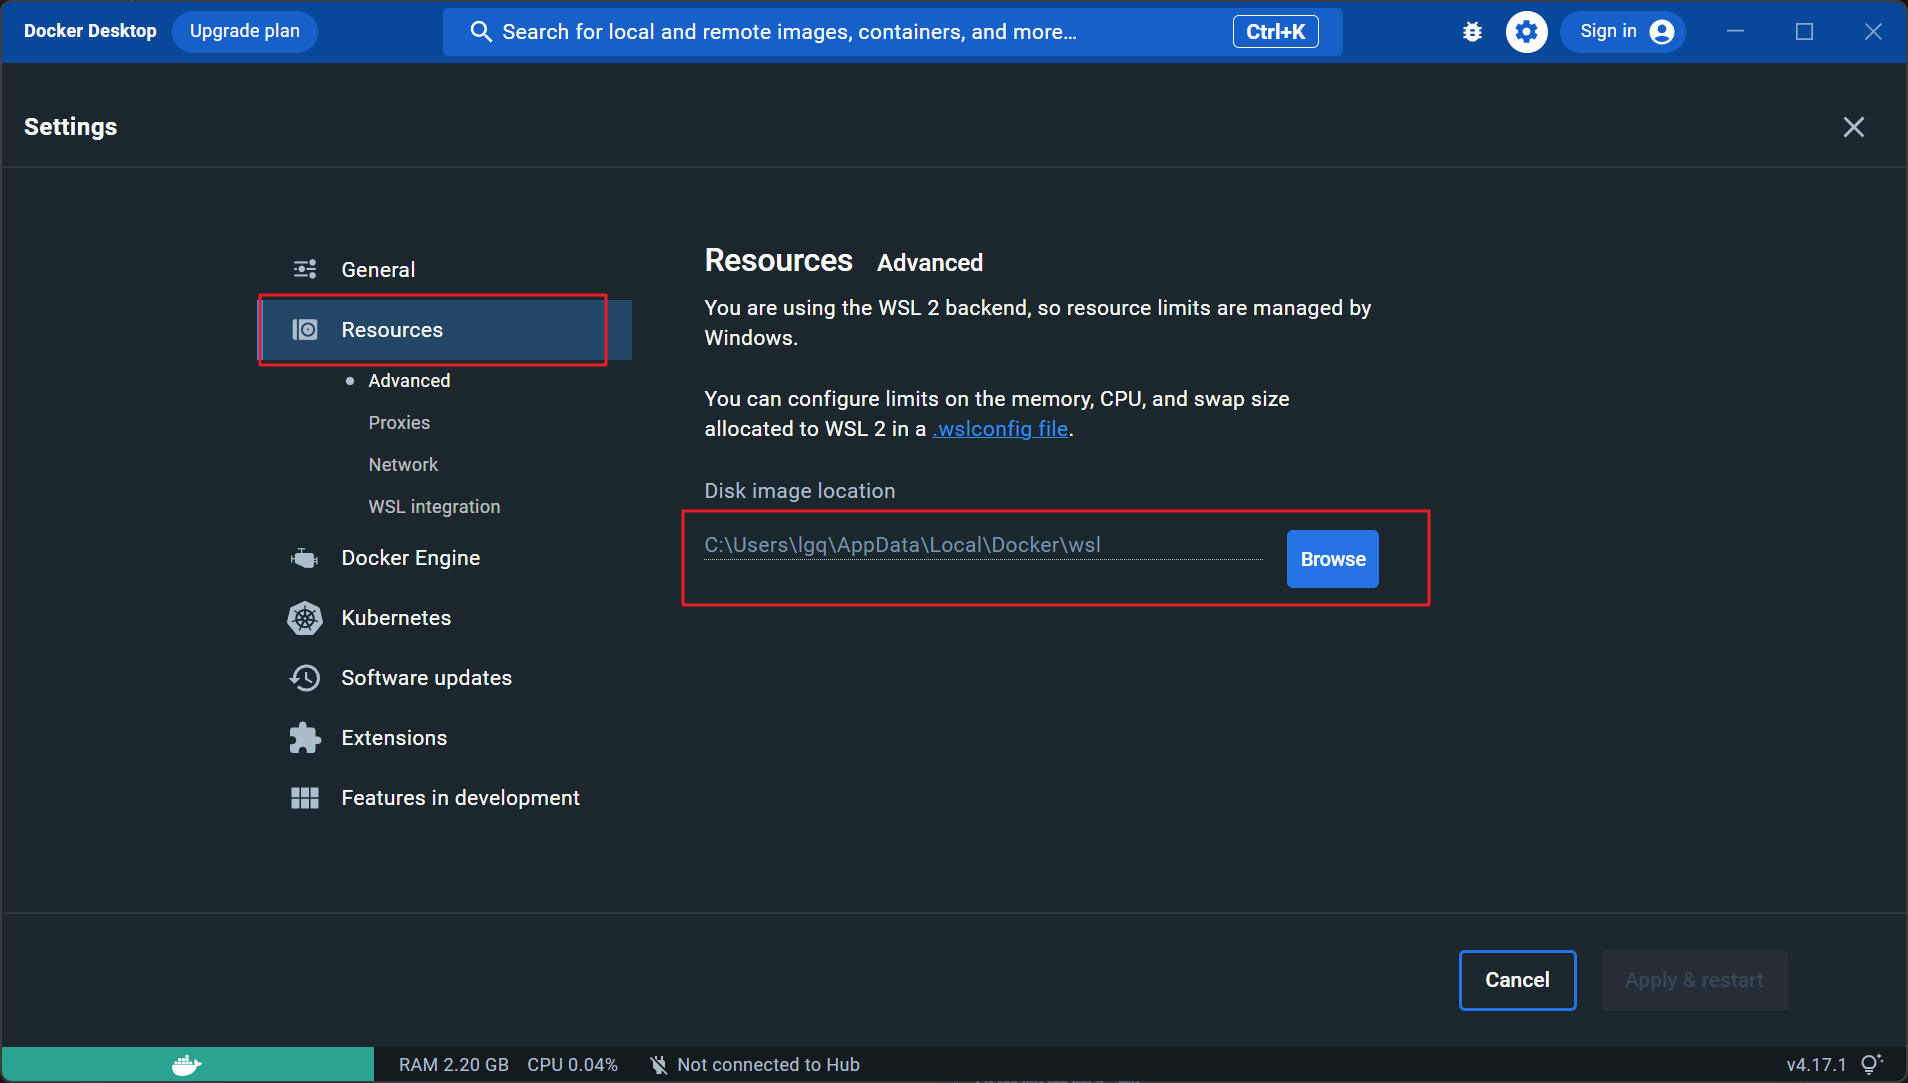Click the Not connected to Hub text
The image size is (1908, 1083).
[x=768, y=1065]
